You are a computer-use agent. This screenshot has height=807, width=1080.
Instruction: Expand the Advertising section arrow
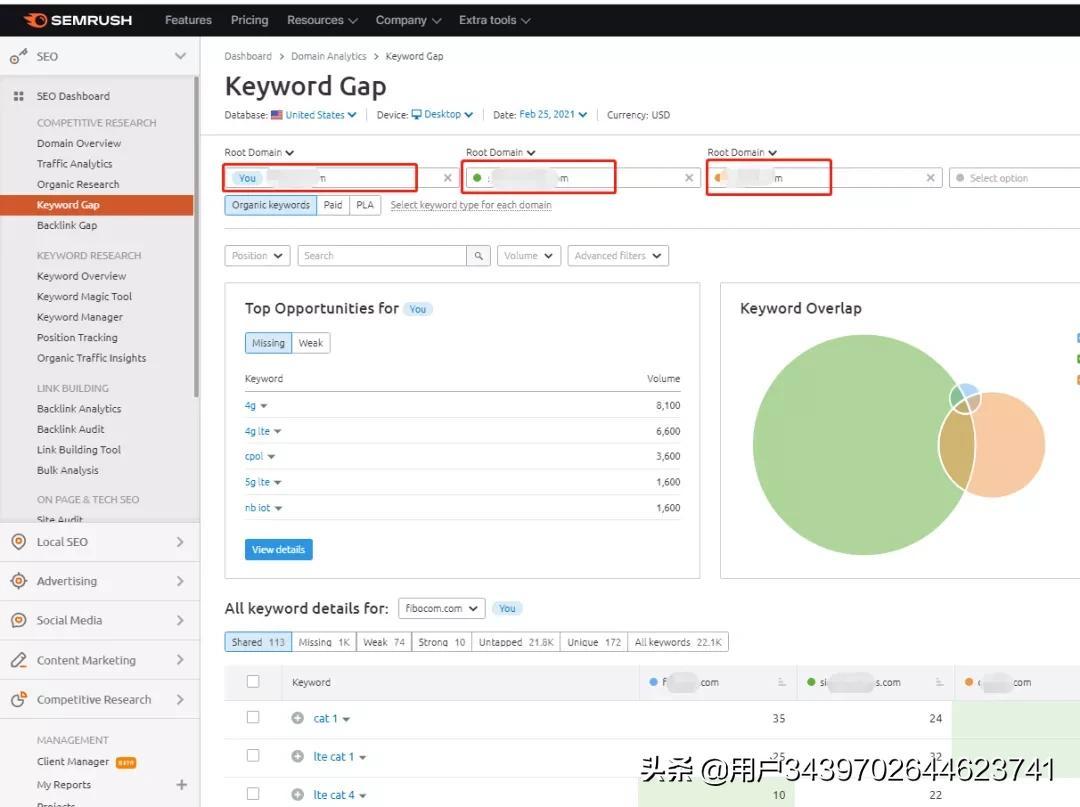point(180,581)
